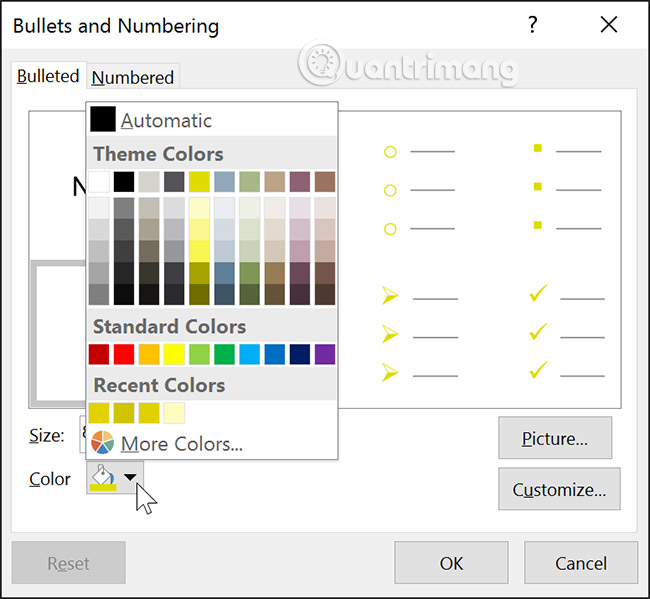Image resolution: width=650 pixels, height=599 pixels.
Task: Pick the dark gray theme color top swatch
Action: point(174,182)
